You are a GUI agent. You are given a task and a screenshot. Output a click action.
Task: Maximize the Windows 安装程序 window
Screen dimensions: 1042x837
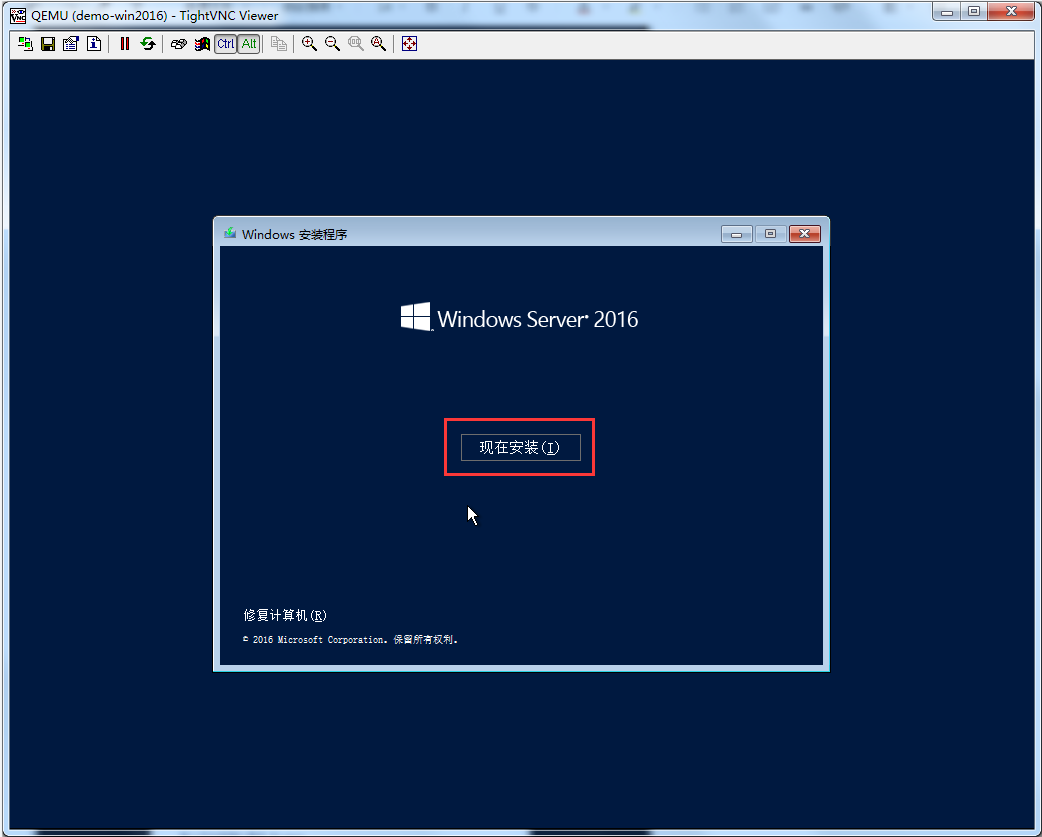(770, 234)
